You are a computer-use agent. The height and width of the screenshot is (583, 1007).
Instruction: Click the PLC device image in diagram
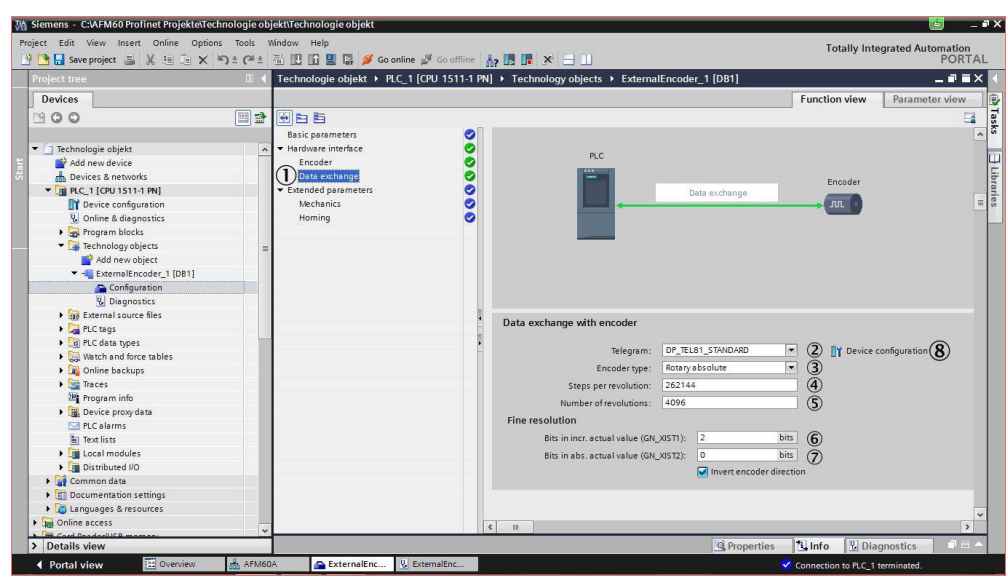click(596, 203)
